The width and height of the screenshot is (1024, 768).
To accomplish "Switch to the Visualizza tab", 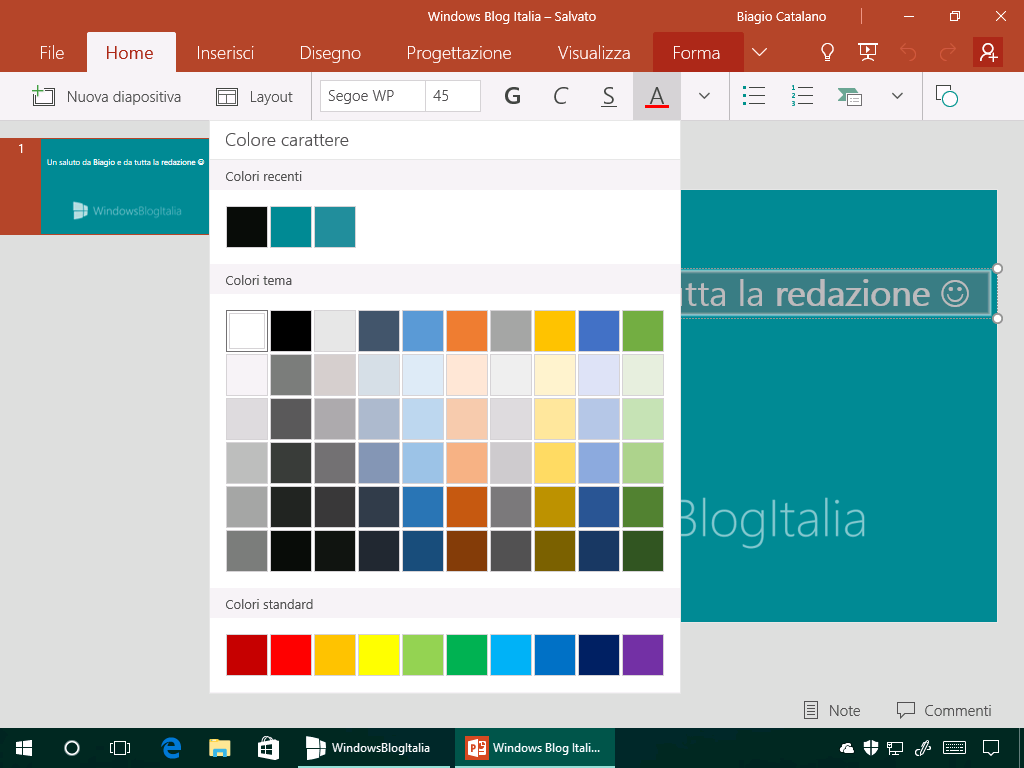I will pyautogui.click(x=594, y=53).
